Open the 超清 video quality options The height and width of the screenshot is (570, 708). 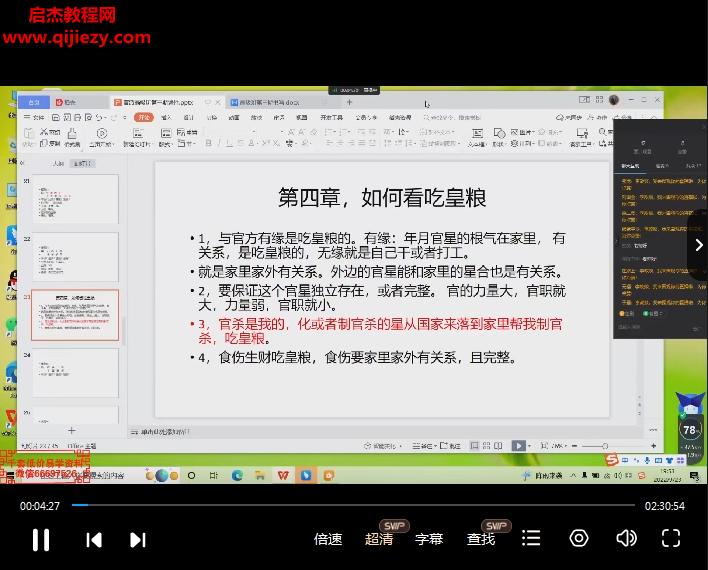click(379, 539)
